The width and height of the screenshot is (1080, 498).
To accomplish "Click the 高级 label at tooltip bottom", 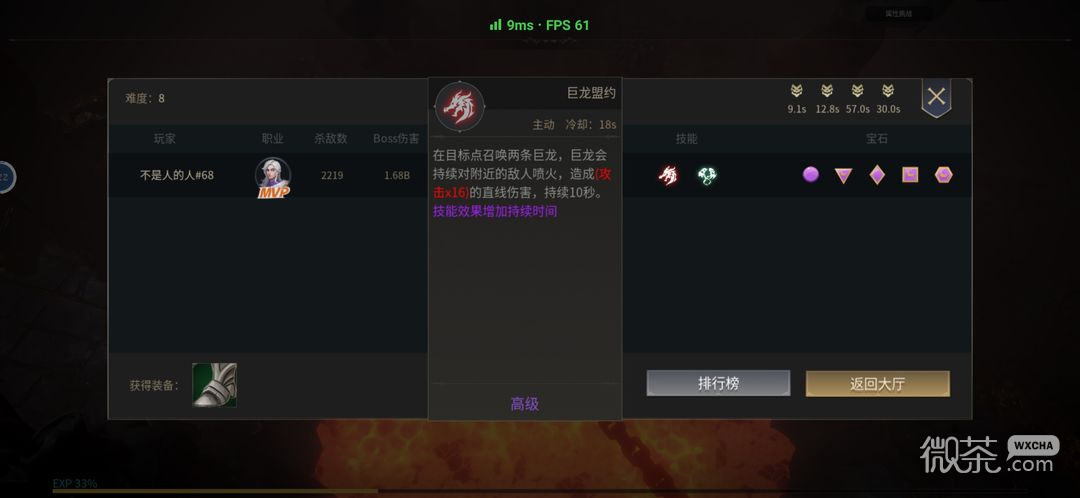I will [525, 404].
